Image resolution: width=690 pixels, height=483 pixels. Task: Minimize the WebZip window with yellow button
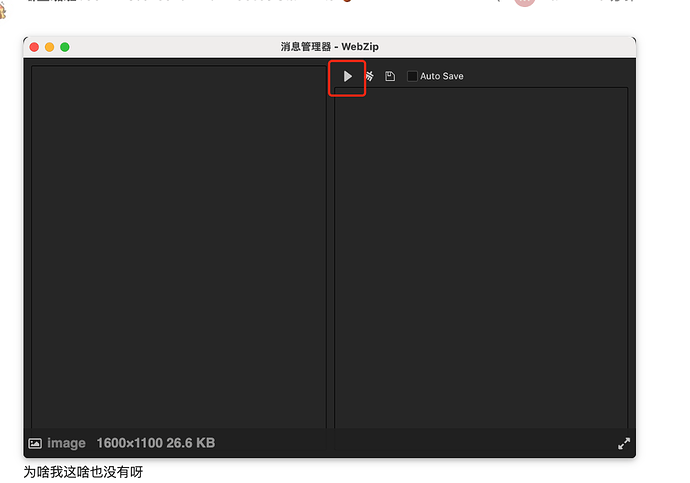pyautogui.click(x=50, y=47)
